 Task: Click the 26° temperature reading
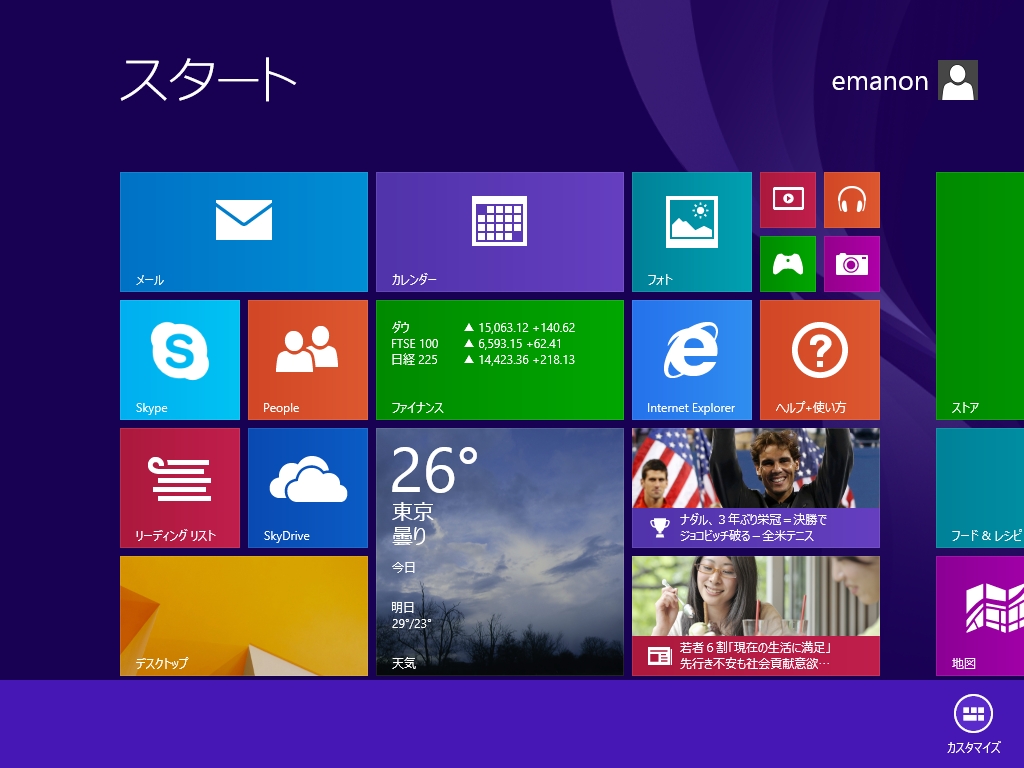(x=434, y=469)
